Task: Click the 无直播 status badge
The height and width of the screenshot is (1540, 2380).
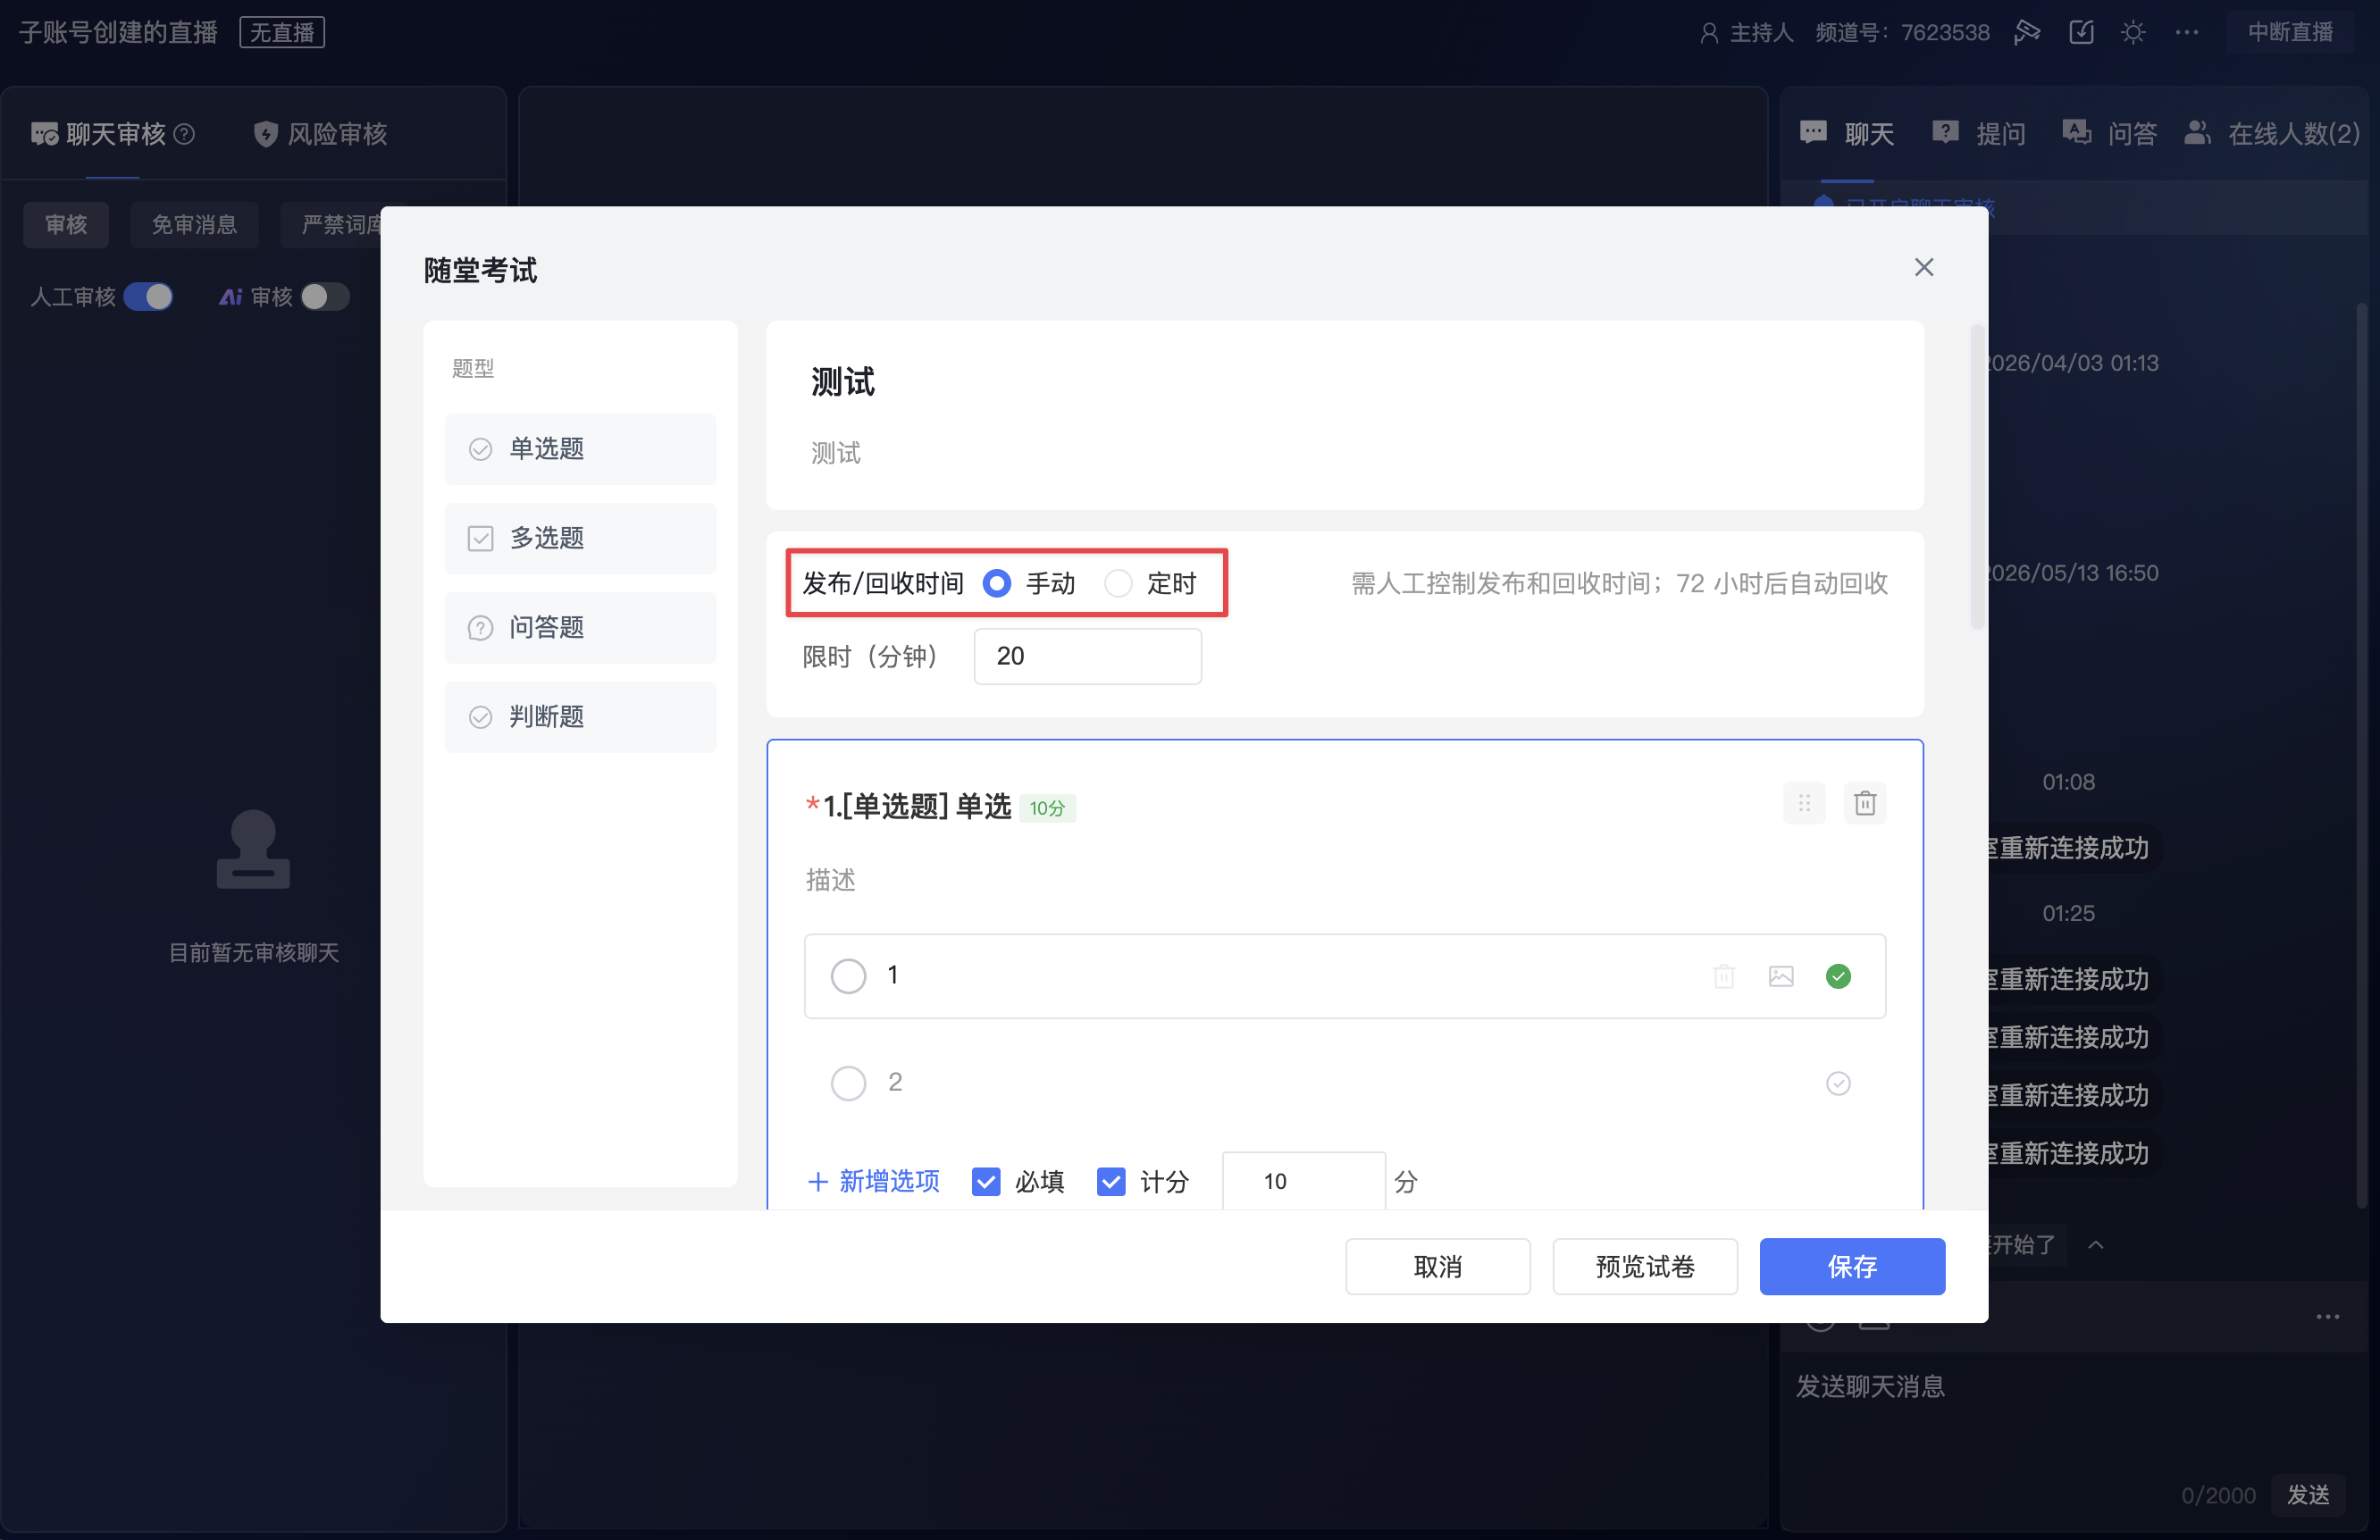Action: (x=282, y=32)
